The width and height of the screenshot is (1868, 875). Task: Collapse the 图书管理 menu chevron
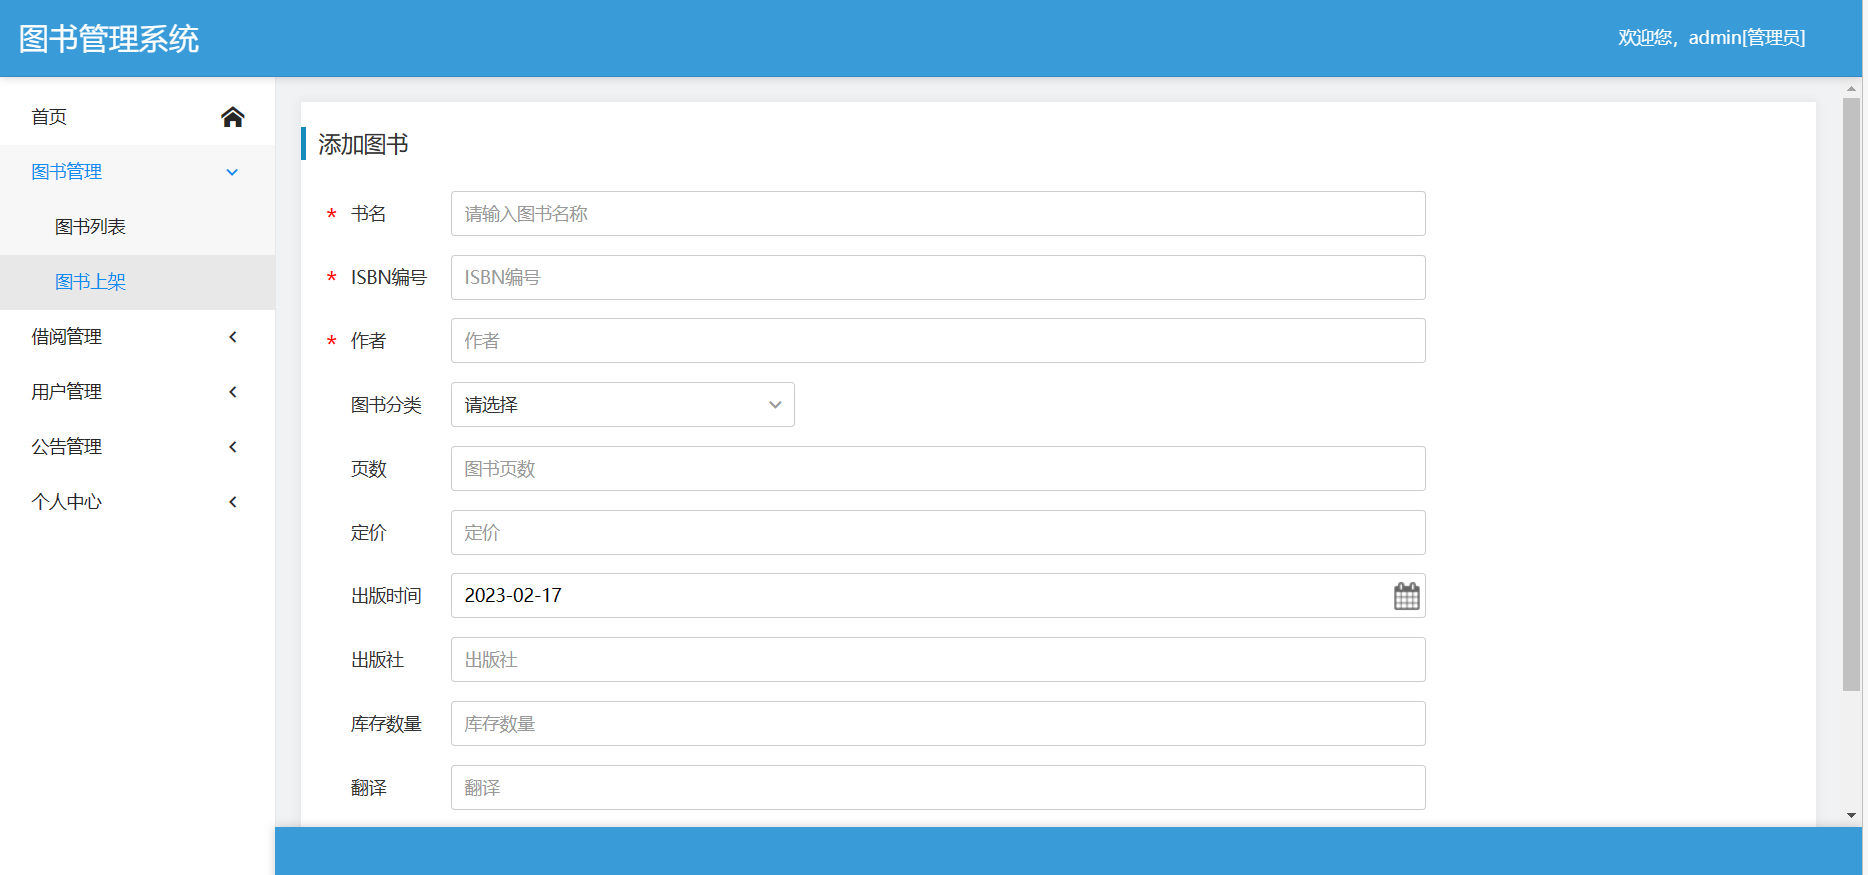coord(232,172)
